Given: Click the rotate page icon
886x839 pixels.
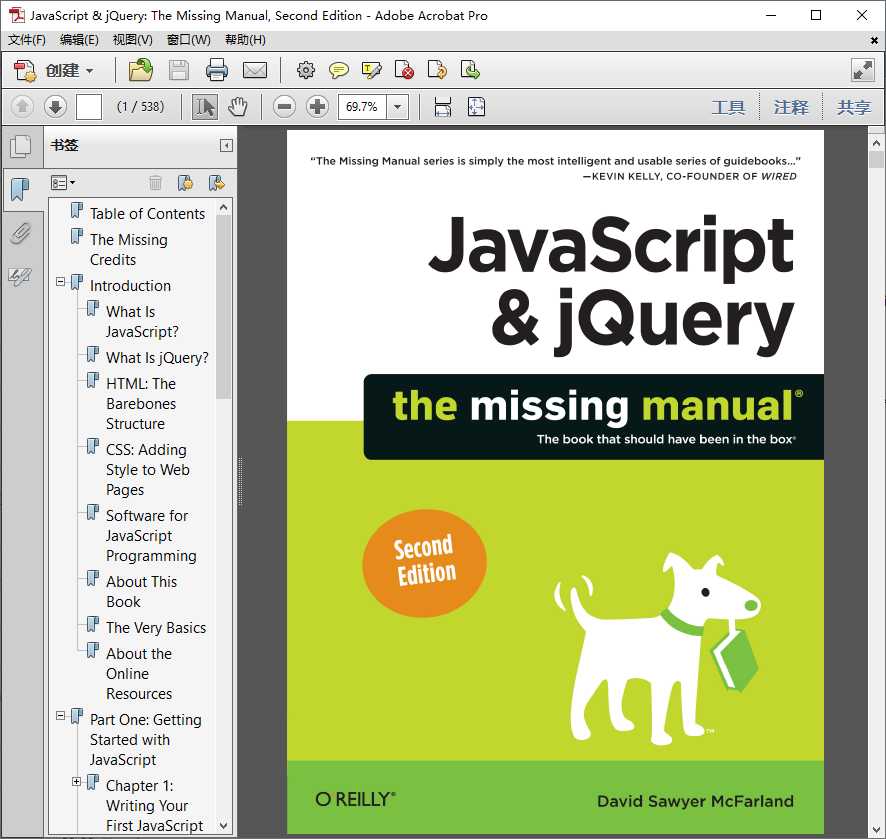Looking at the screenshot, I should pyautogui.click(x=437, y=71).
